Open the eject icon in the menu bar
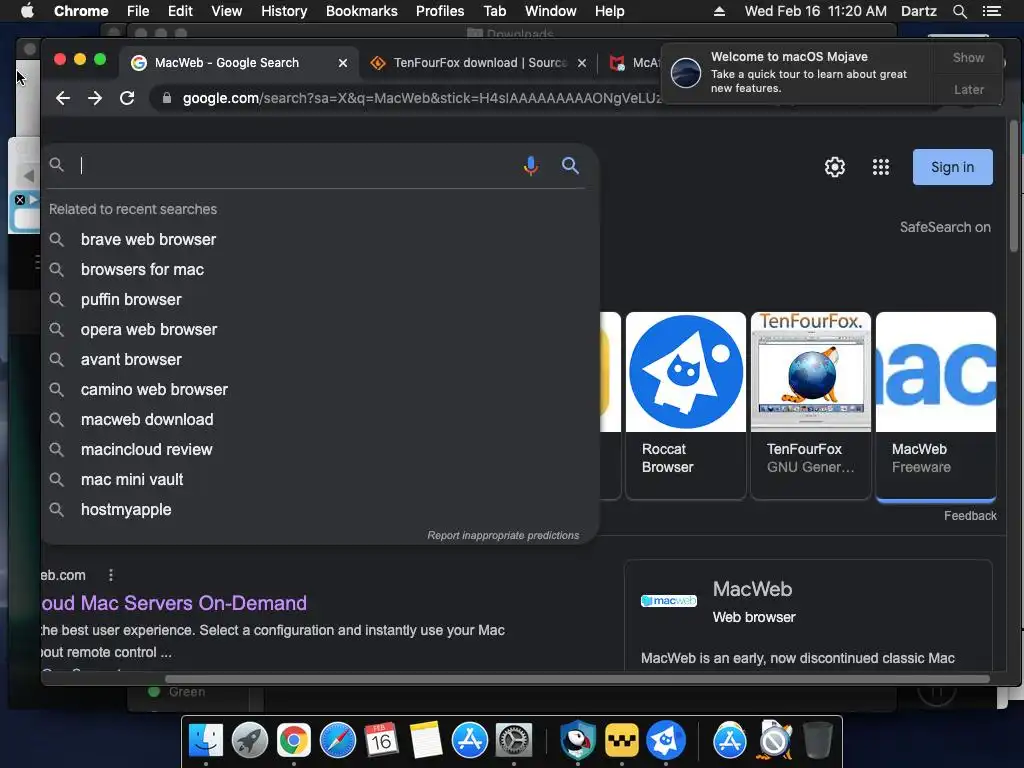 click(719, 11)
